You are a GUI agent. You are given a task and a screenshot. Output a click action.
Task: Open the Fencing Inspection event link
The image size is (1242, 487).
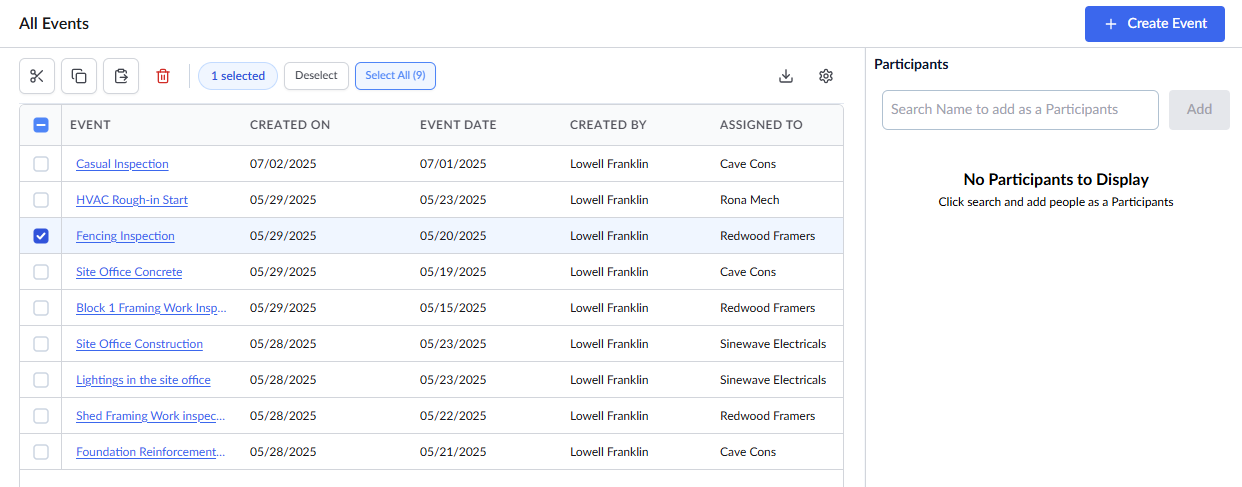125,236
